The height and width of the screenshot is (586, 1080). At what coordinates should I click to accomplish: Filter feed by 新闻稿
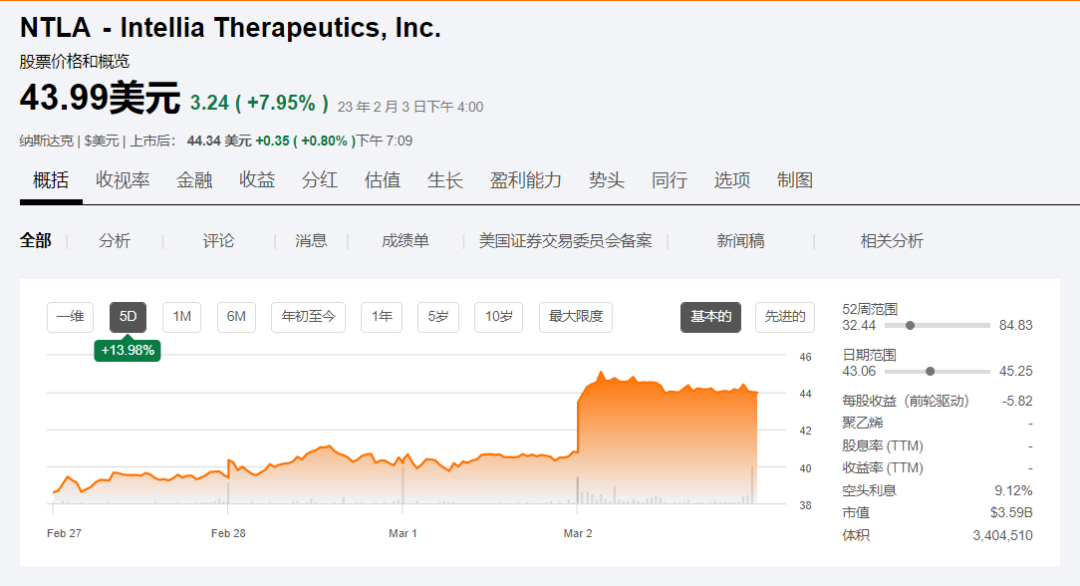point(740,241)
